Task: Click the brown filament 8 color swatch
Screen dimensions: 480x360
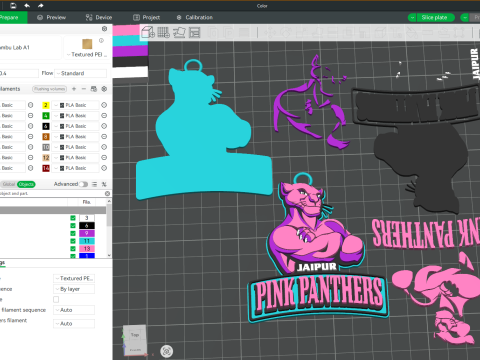Action: pyautogui.click(x=46, y=137)
